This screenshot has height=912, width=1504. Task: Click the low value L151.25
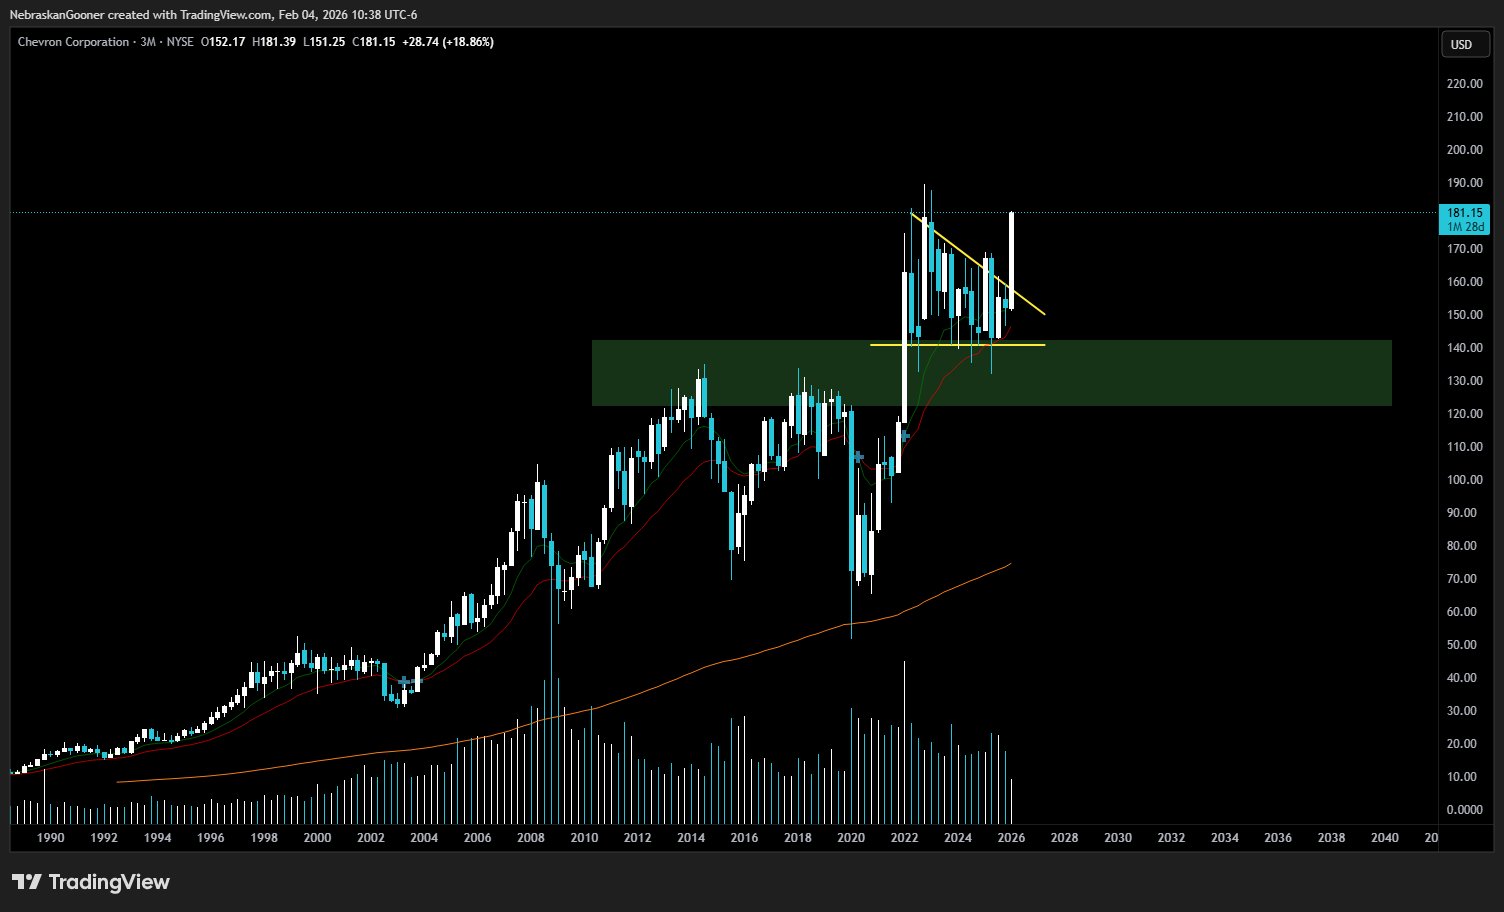click(323, 42)
